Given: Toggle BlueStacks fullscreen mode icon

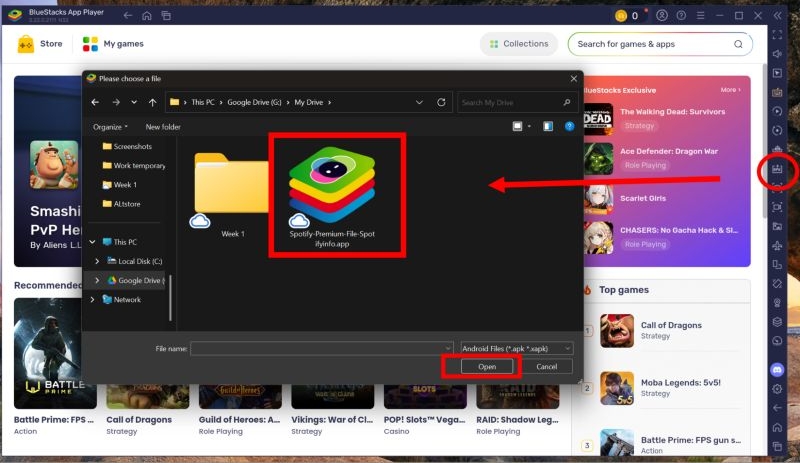Looking at the screenshot, I should 777,35.
